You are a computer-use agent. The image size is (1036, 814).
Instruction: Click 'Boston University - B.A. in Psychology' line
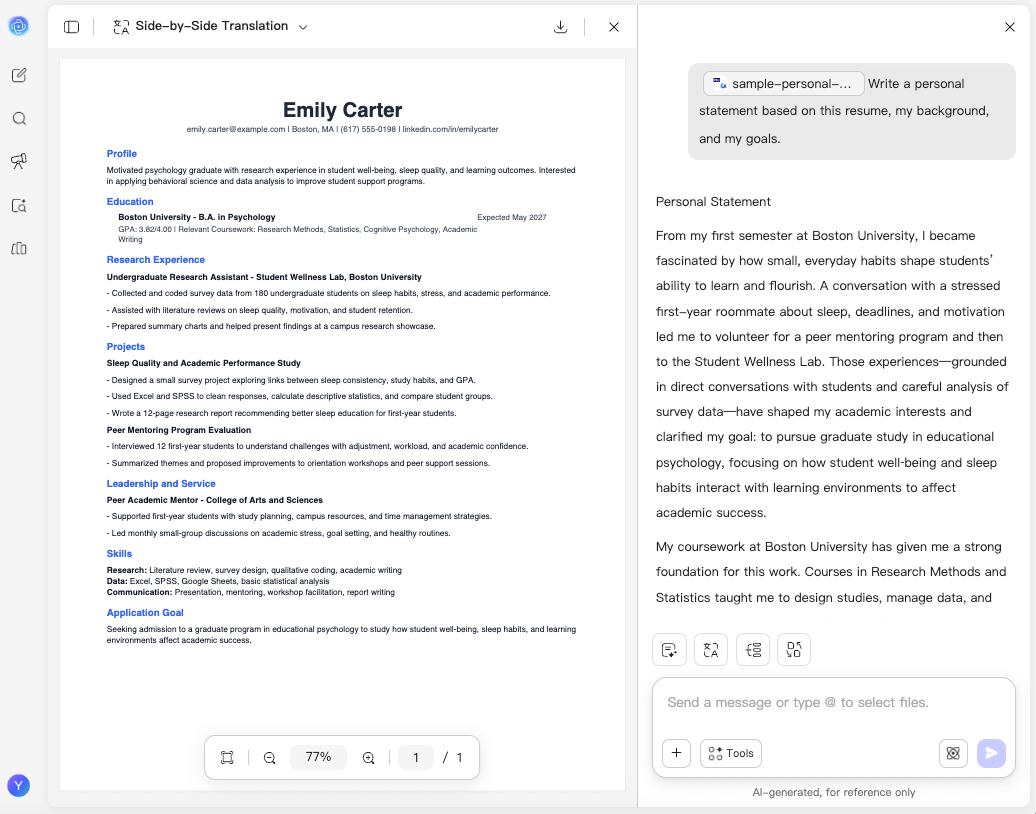197,217
